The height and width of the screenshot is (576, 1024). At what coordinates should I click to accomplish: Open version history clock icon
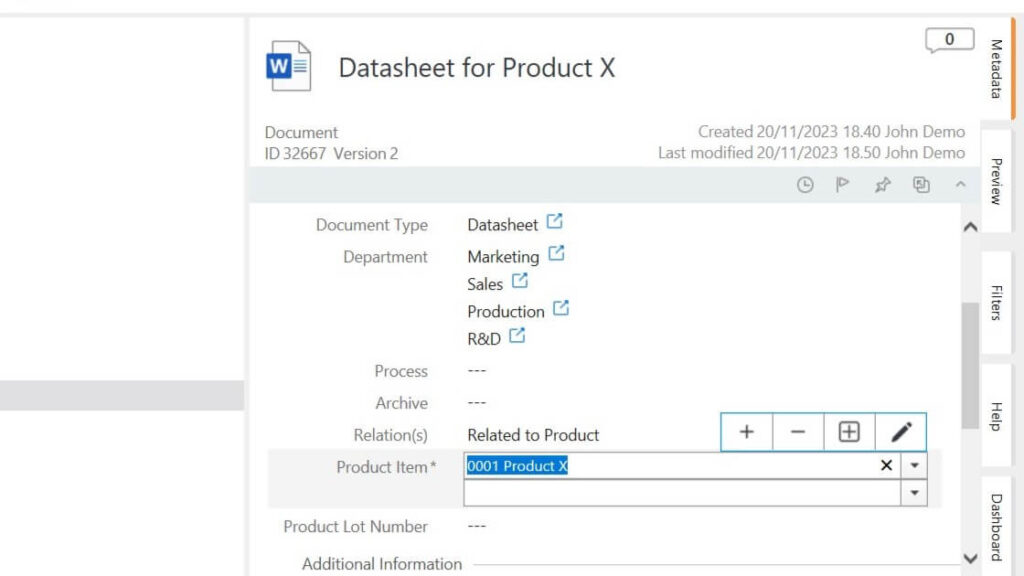pos(805,185)
